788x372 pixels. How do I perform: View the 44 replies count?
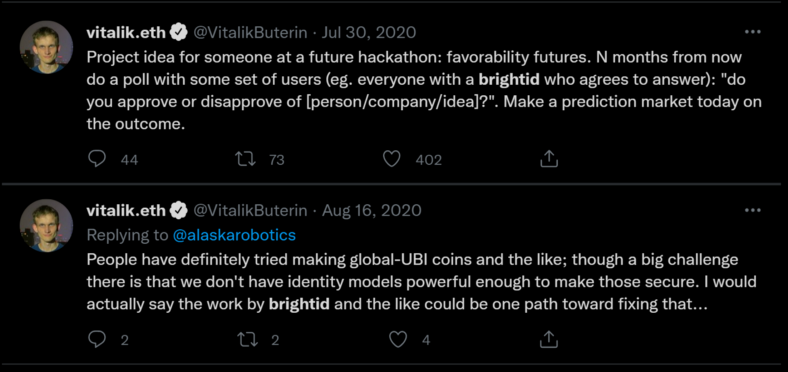click(130, 160)
